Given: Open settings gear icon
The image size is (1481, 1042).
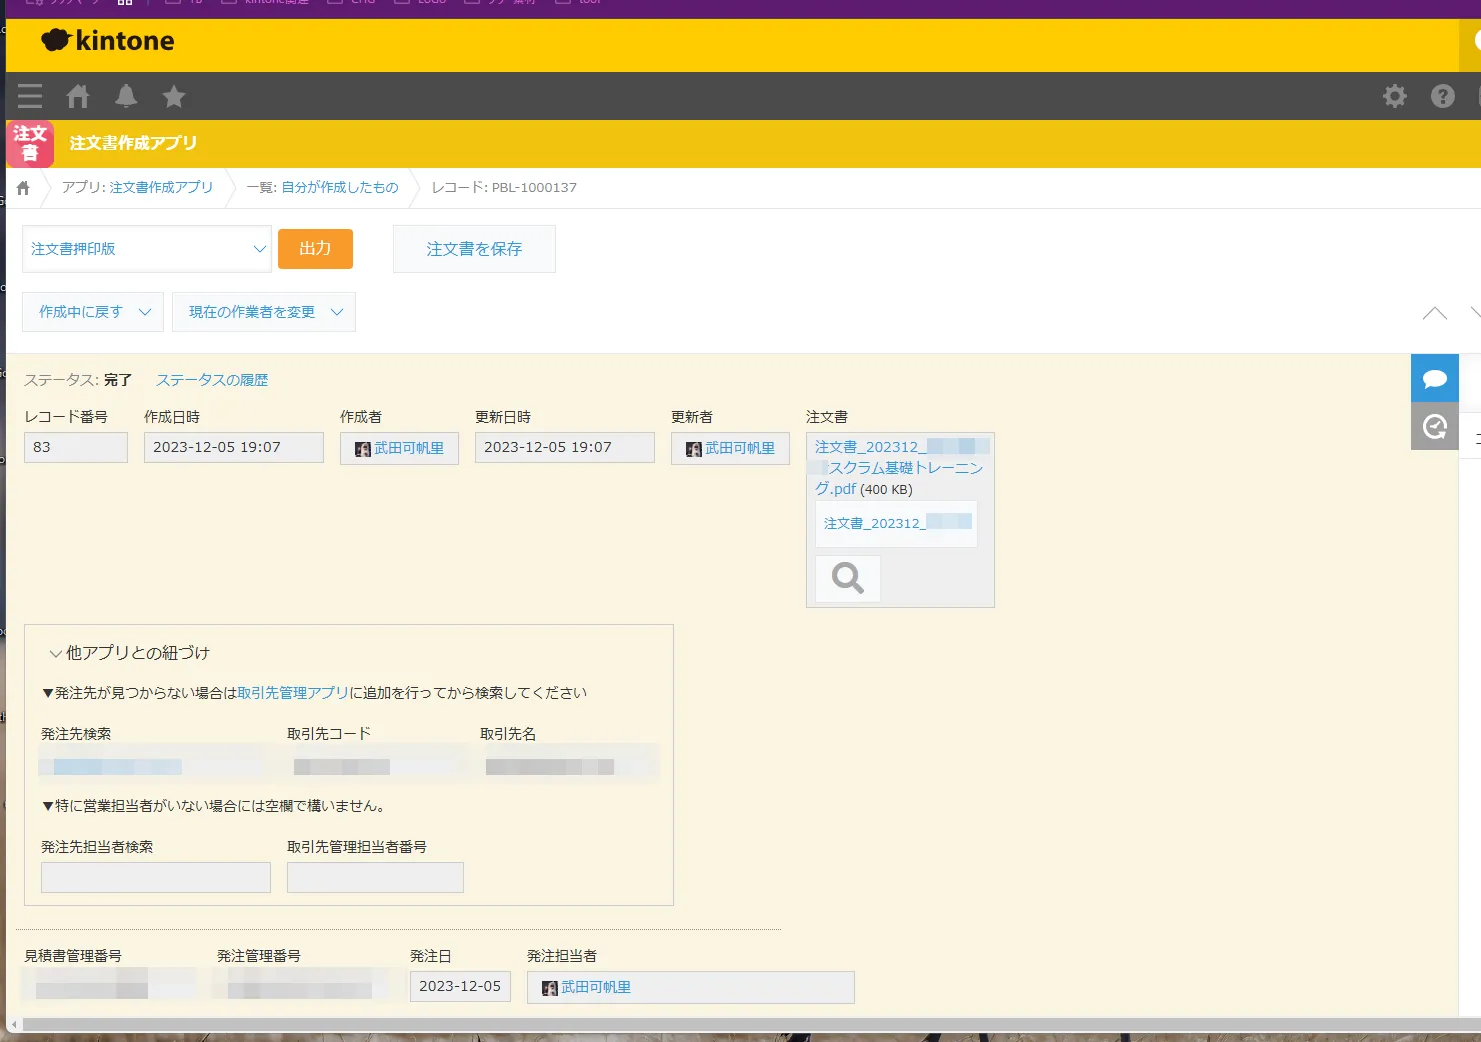Looking at the screenshot, I should pos(1394,96).
